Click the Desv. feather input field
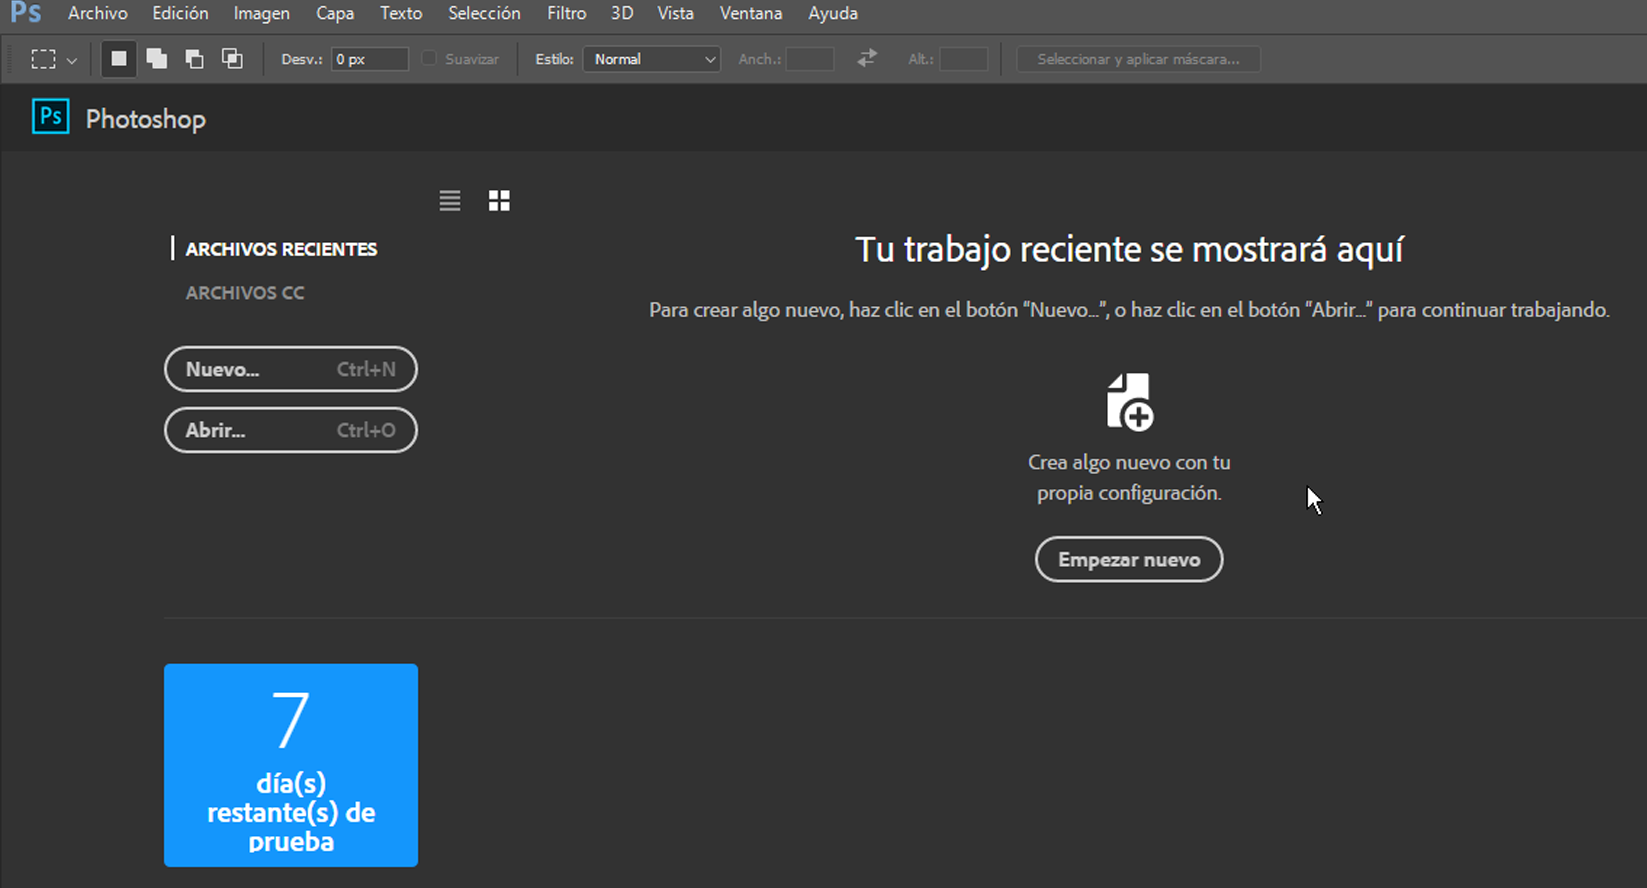 [x=370, y=59]
